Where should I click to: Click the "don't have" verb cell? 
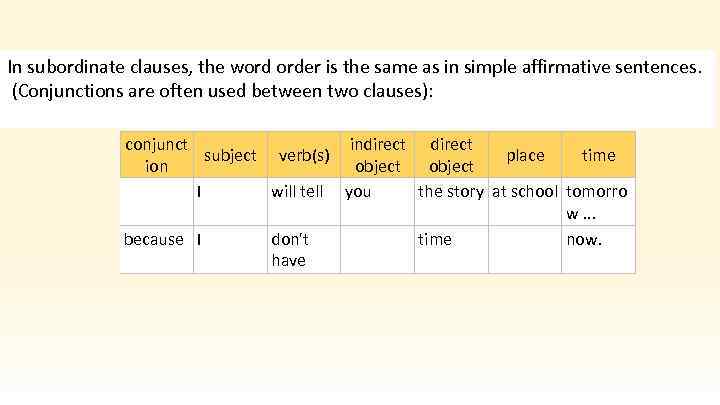tap(289, 250)
